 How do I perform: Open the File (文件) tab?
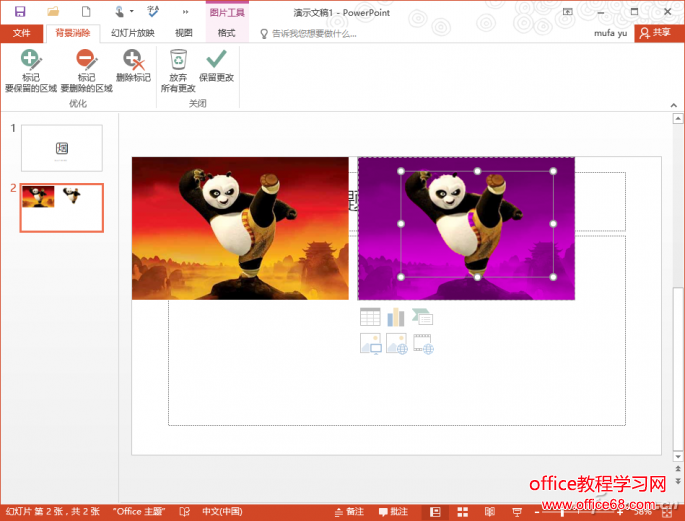click(22, 33)
